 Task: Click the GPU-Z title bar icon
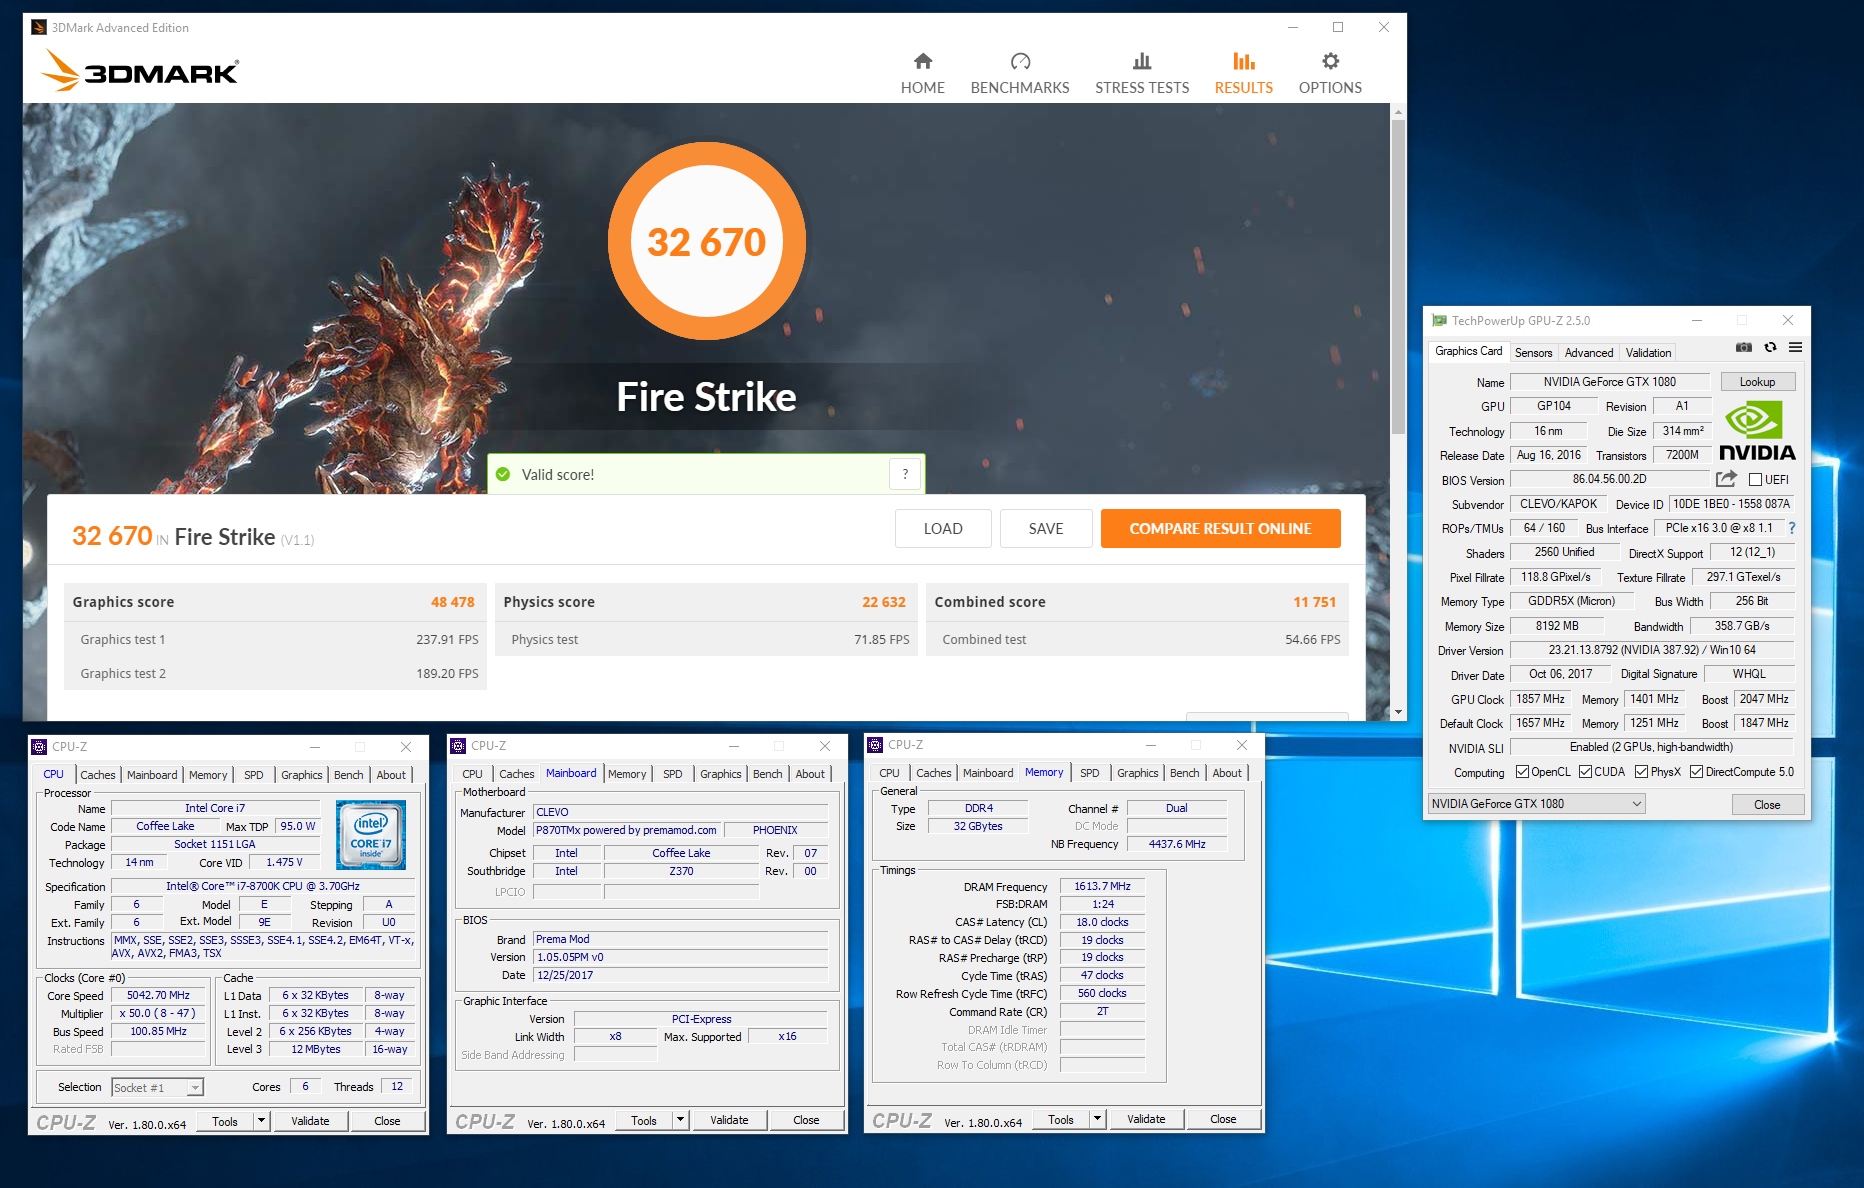coord(1439,321)
